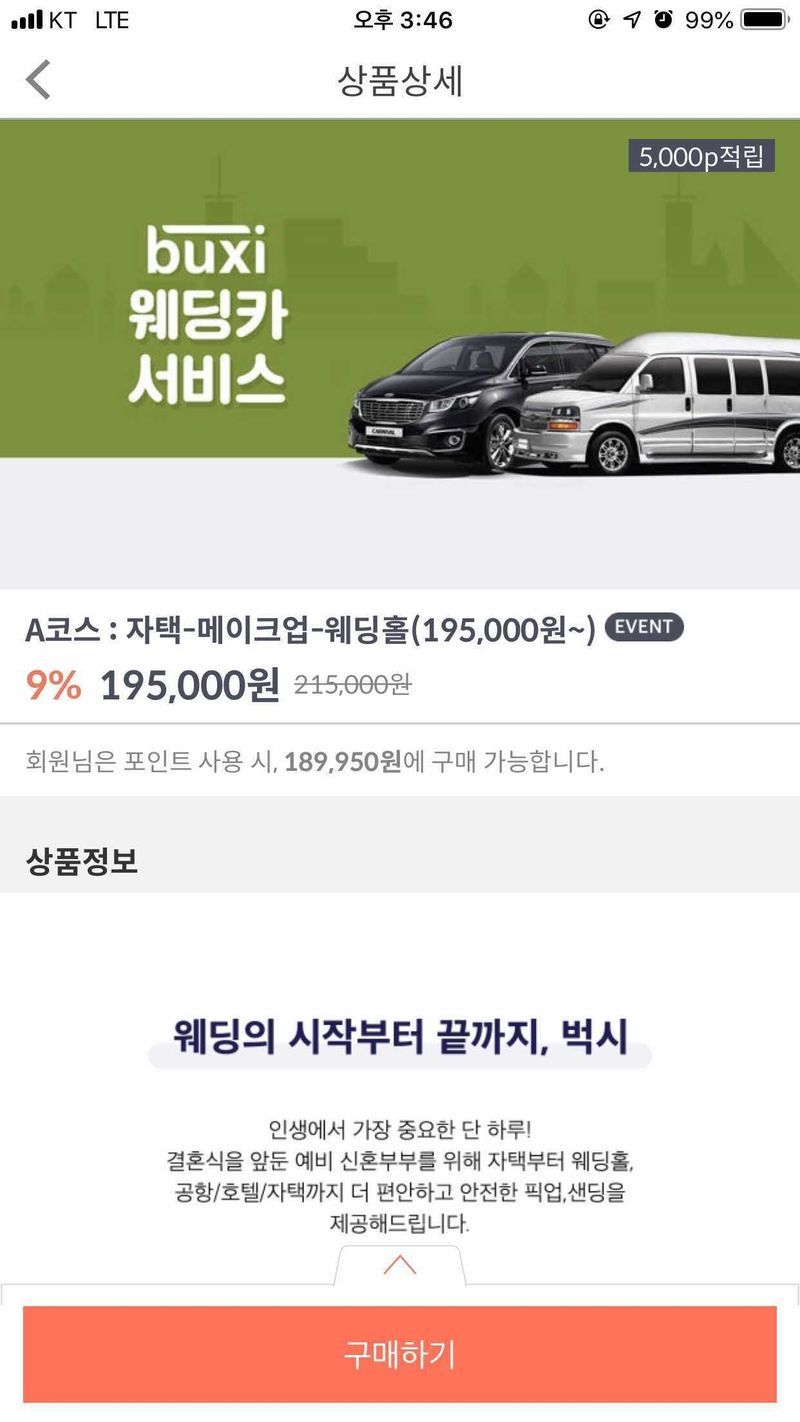Tap the A코스 product title

(310, 630)
